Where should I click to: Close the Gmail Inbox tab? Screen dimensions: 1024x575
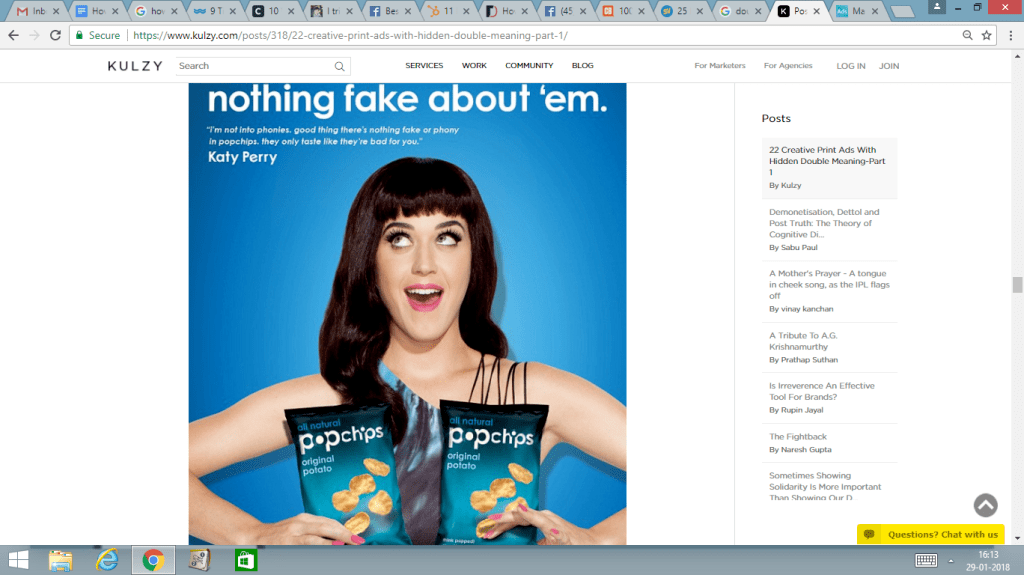56,11
